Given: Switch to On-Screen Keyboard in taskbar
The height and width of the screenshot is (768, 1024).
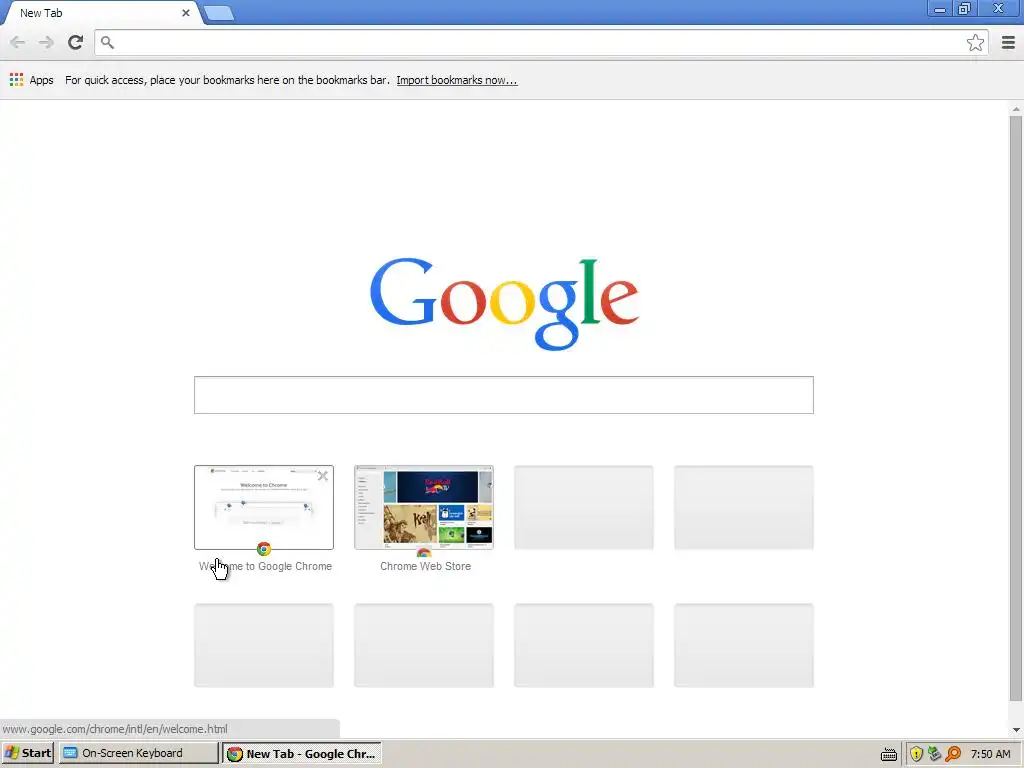Looking at the screenshot, I should (x=138, y=753).
